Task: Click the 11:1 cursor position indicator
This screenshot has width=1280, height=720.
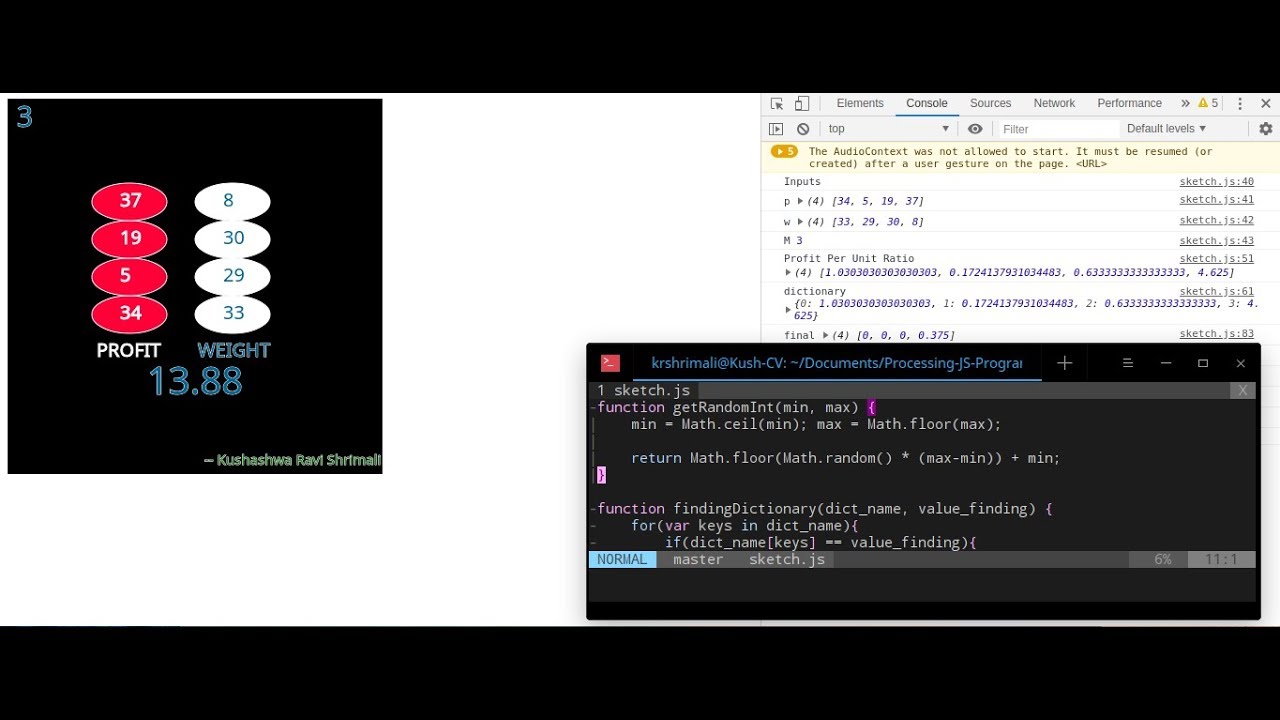Action: (x=1221, y=560)
